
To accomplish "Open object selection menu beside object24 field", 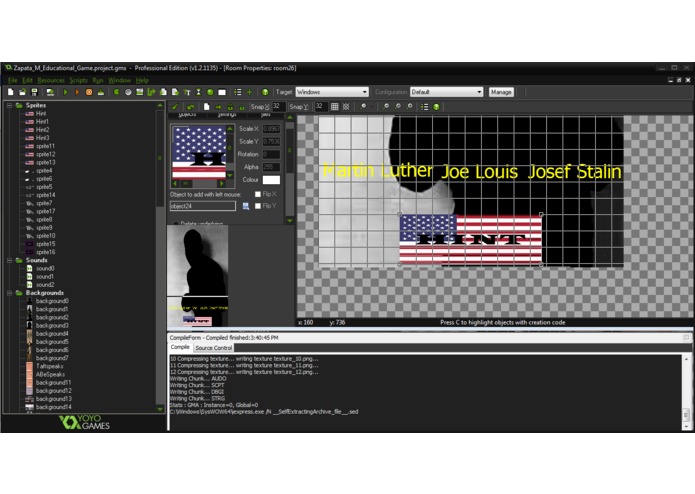I will pyautogui.click(x=246, y=206).
